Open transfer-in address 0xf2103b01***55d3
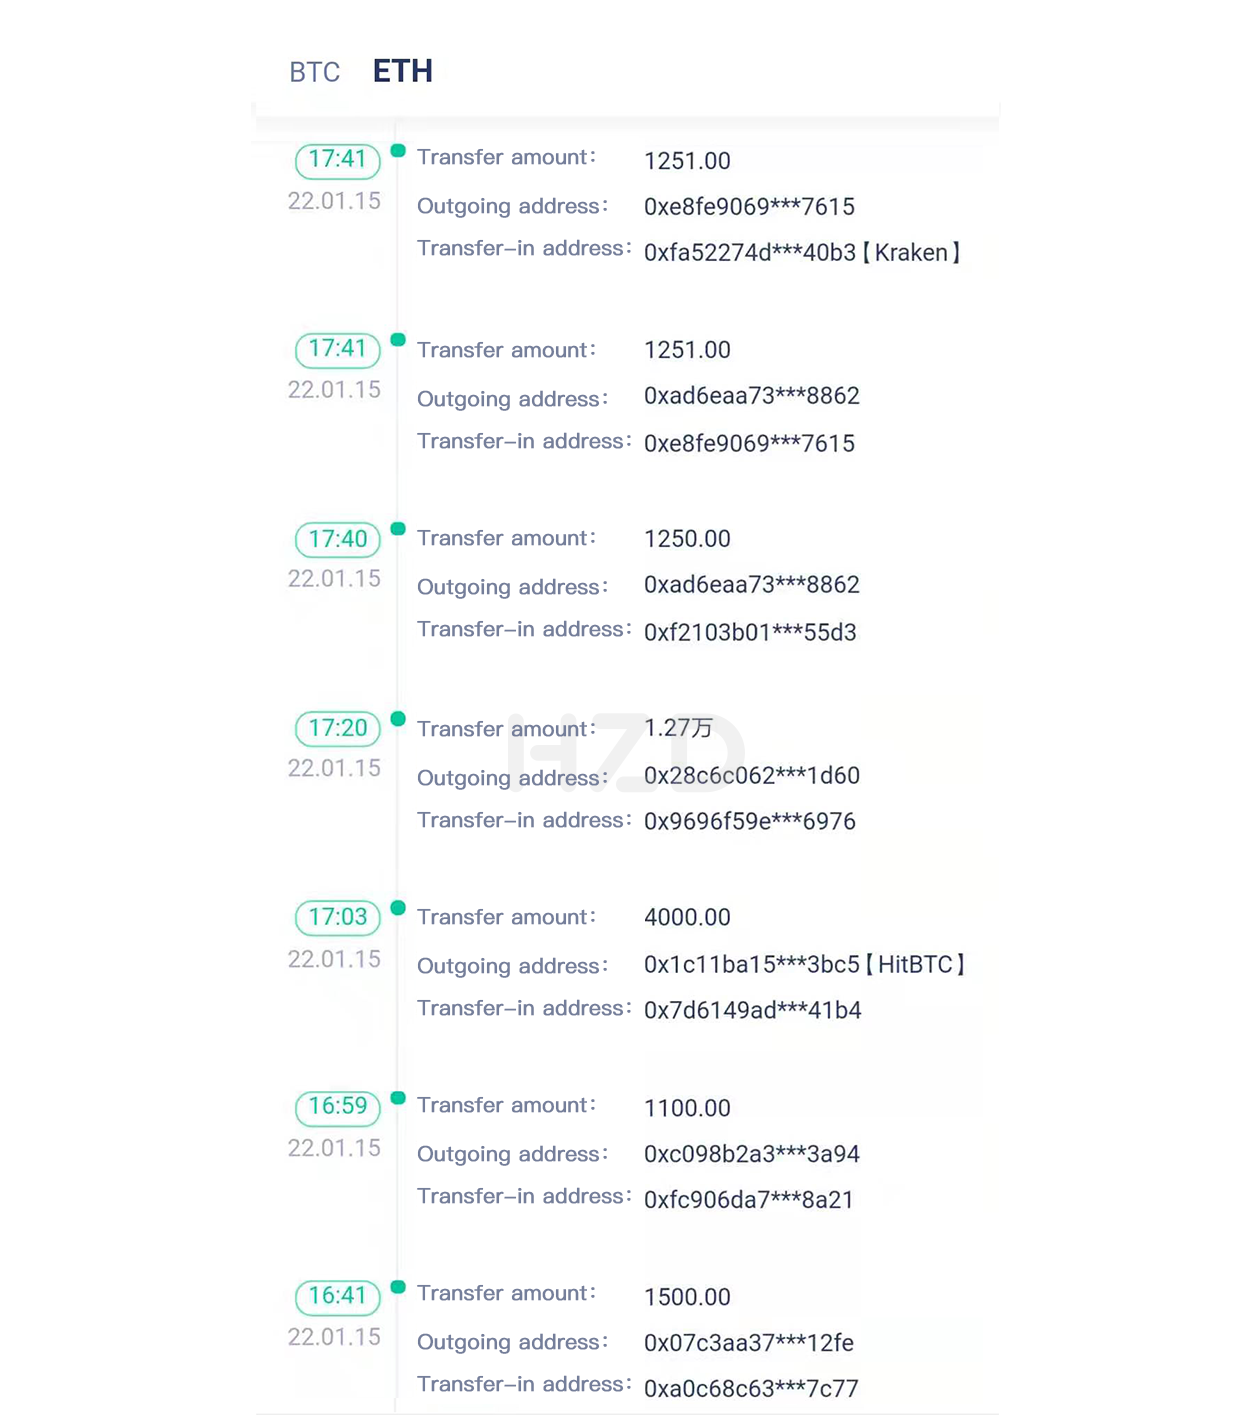 pos(750,632)
